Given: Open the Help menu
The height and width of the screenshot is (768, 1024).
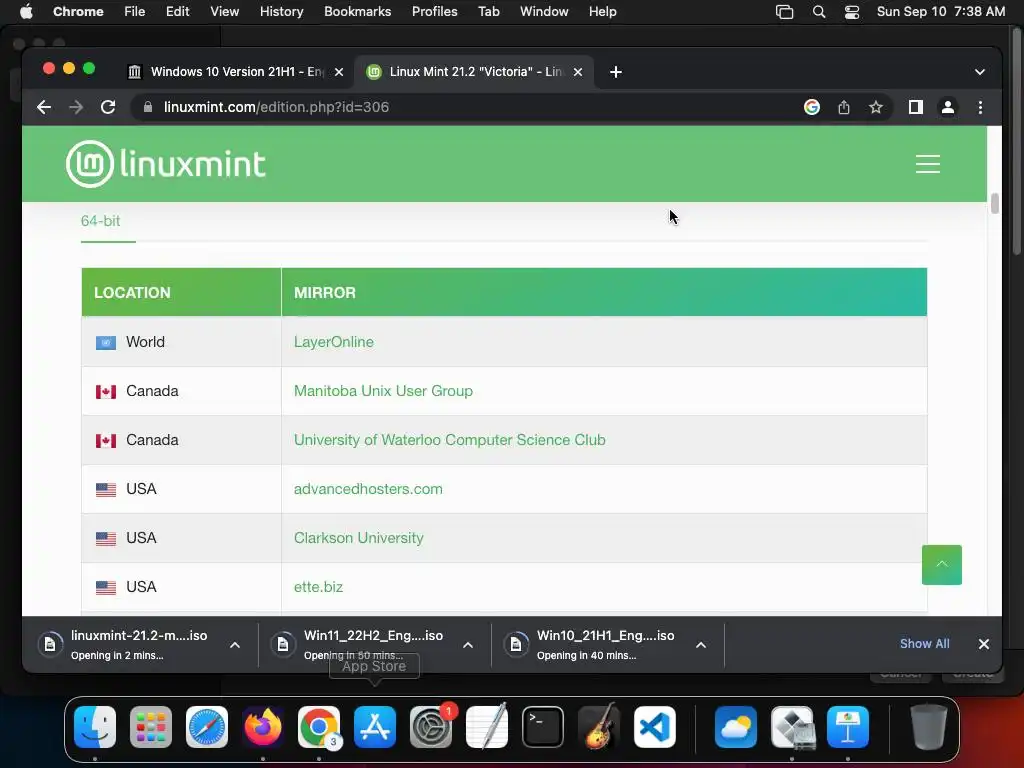Looking at the screenshot, I should point(602,12).
